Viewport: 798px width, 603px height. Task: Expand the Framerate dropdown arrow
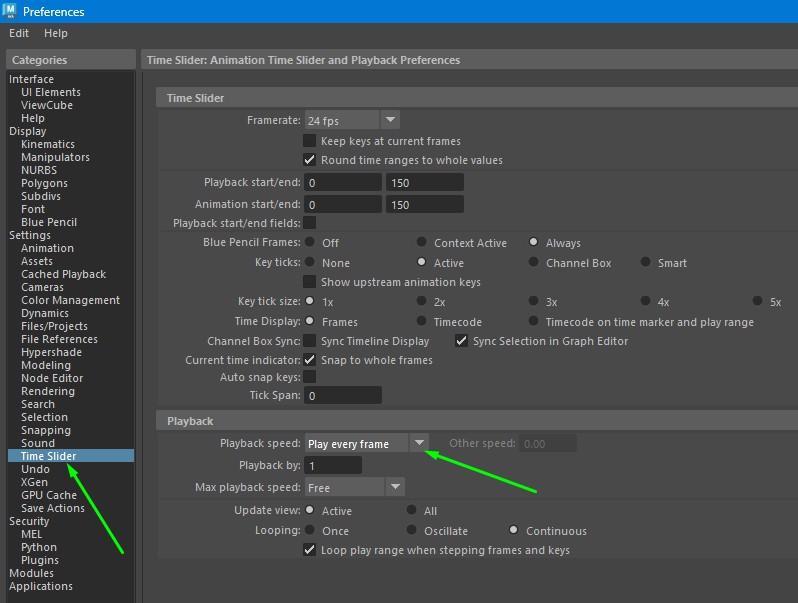coord(390,120)
